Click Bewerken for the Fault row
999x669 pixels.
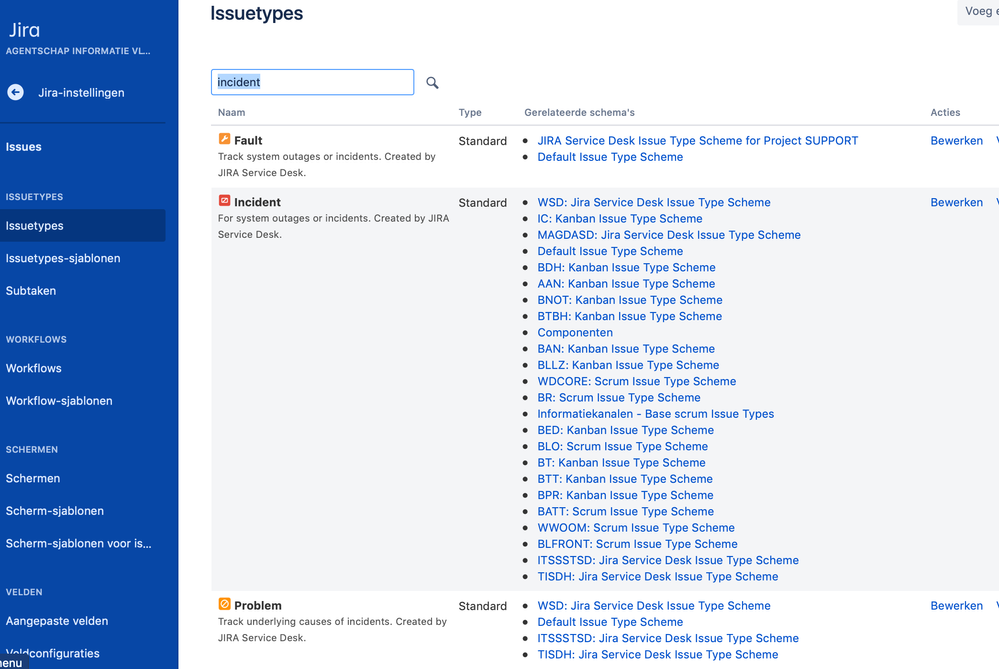[956, 141]
